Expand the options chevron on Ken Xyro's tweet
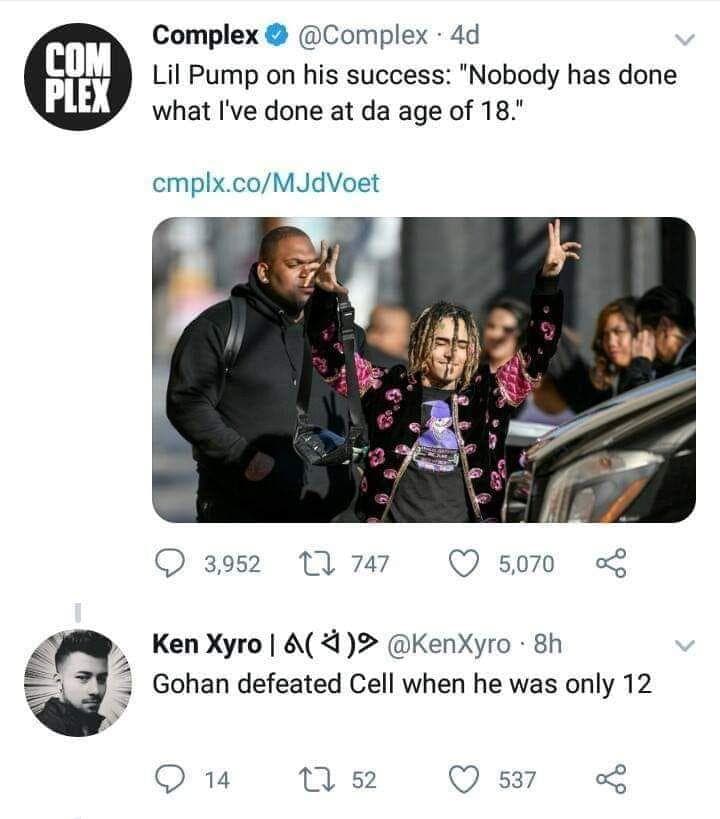The image size is (720, 819). [x=684, y=646]
